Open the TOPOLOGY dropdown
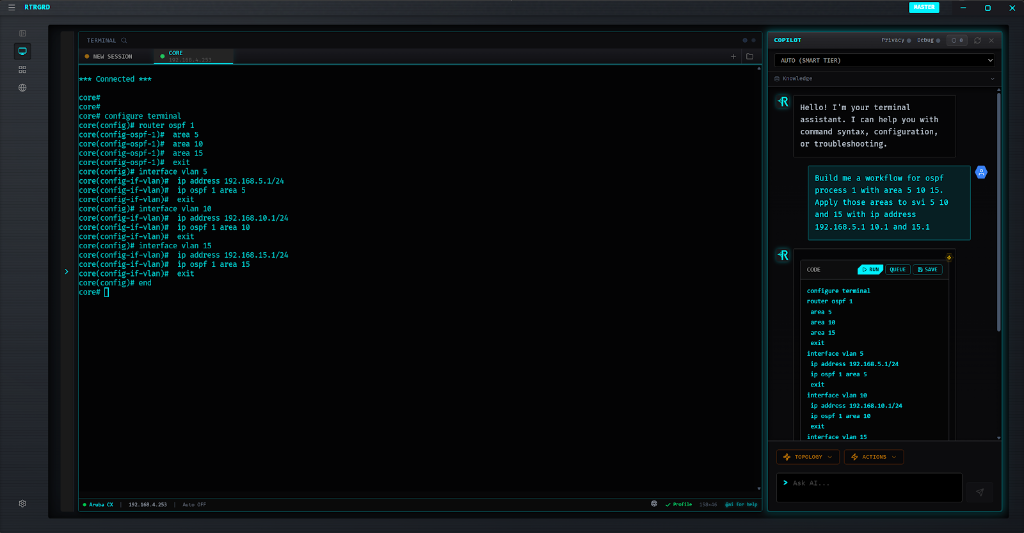Image resolution: width=1024 pixels, height=533 pixels. pyautogui.click(x=808, y=457)
